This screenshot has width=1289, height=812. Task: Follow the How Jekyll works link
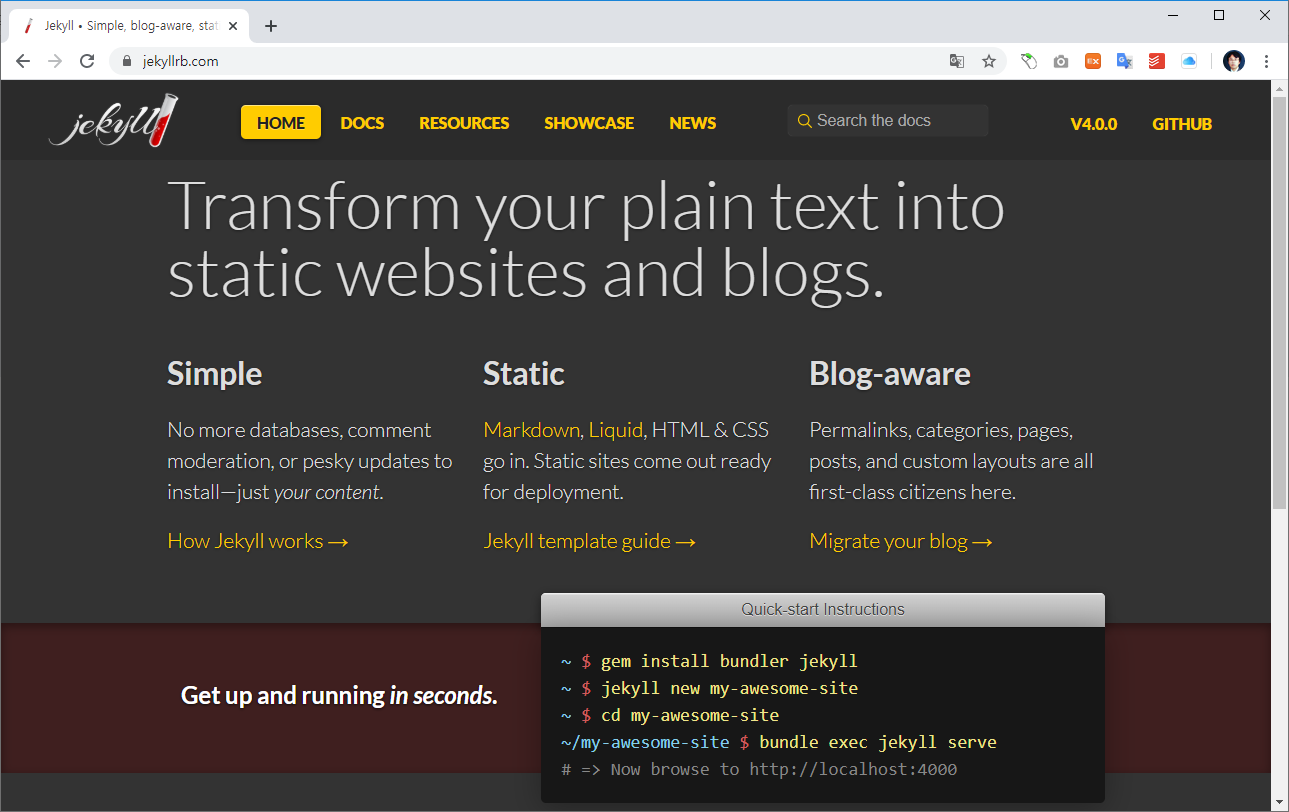point(258,541)
